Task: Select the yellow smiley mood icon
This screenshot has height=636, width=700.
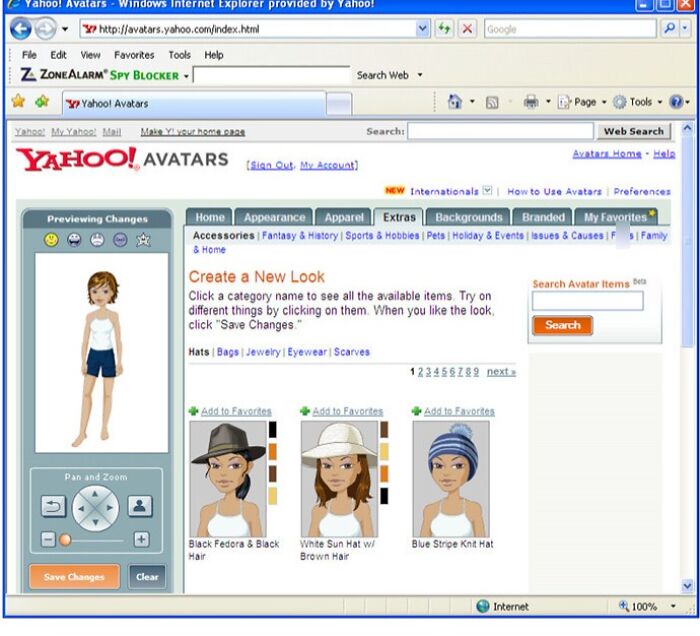Action: point(51,240)
